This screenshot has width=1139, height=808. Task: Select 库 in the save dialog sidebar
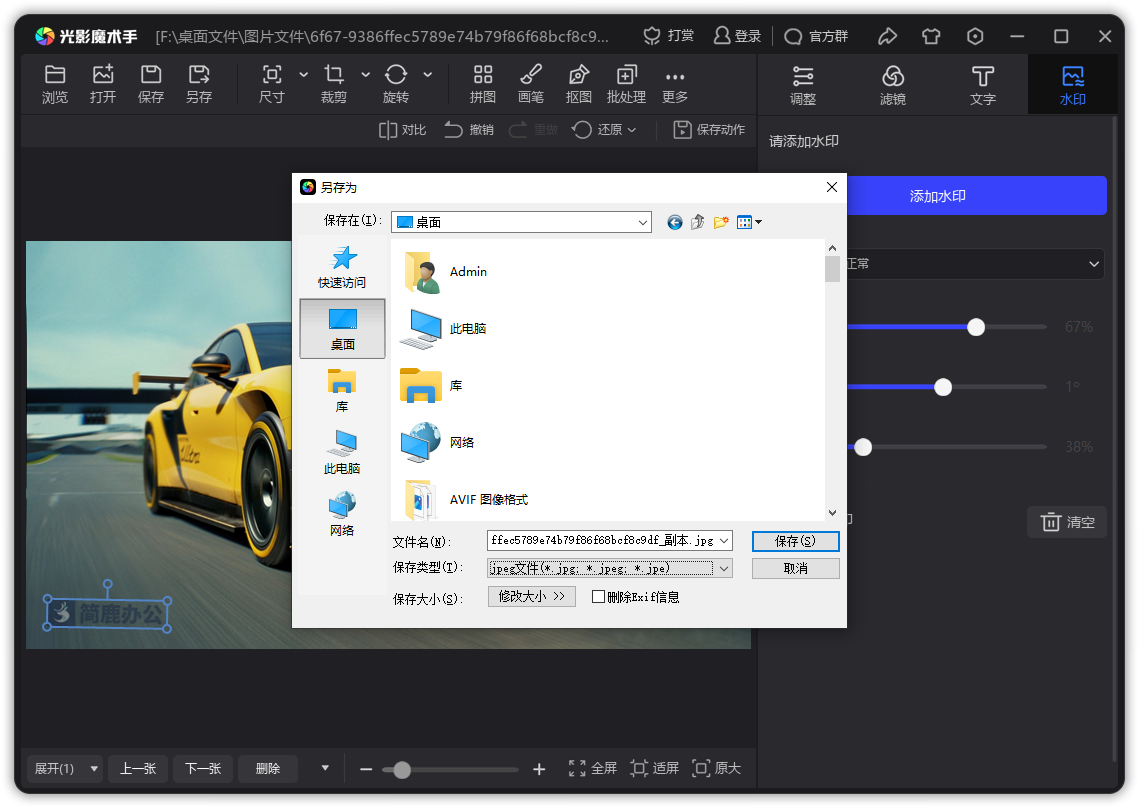point(342,390)
